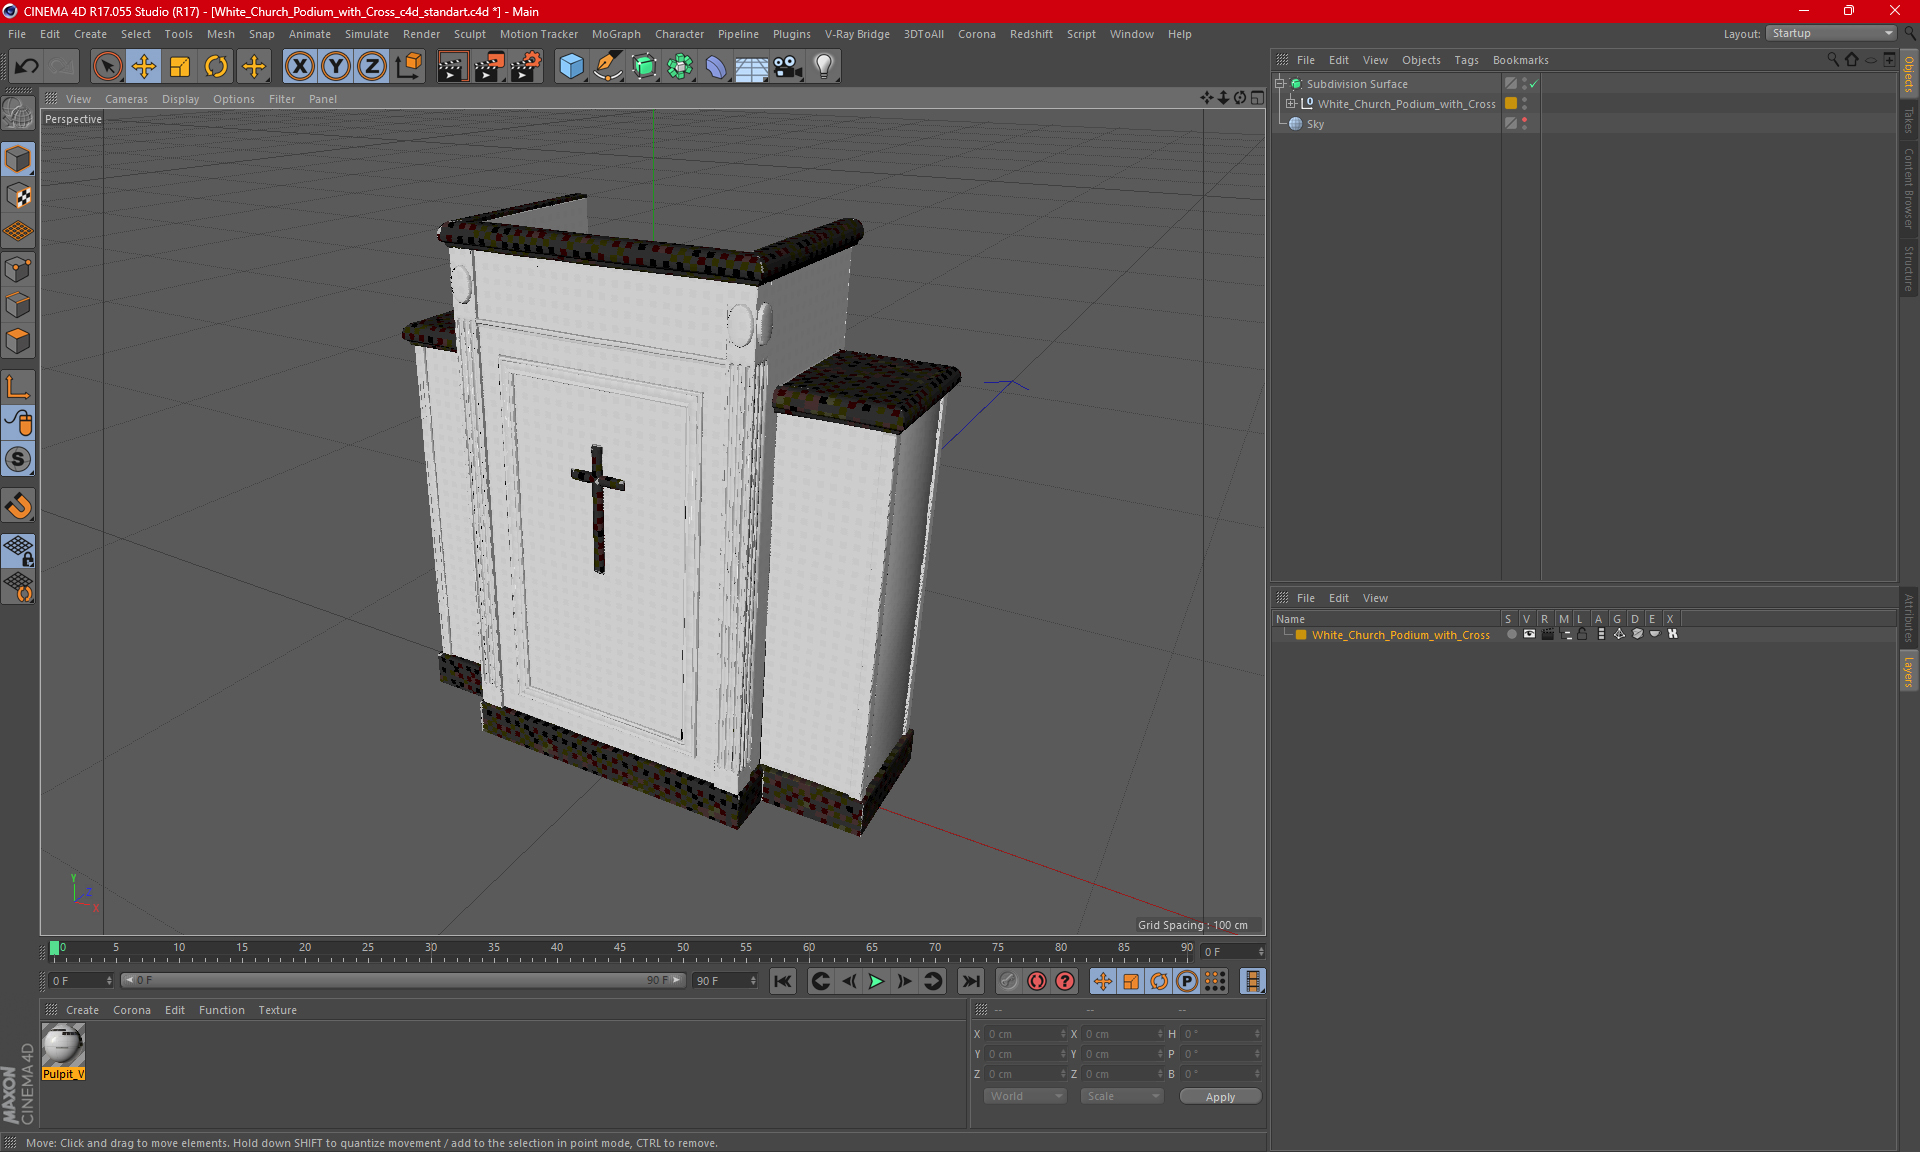This screenshot has width=1920, height=1152.
Task: Switch to Polygons mode
Action: pos(18,341)
